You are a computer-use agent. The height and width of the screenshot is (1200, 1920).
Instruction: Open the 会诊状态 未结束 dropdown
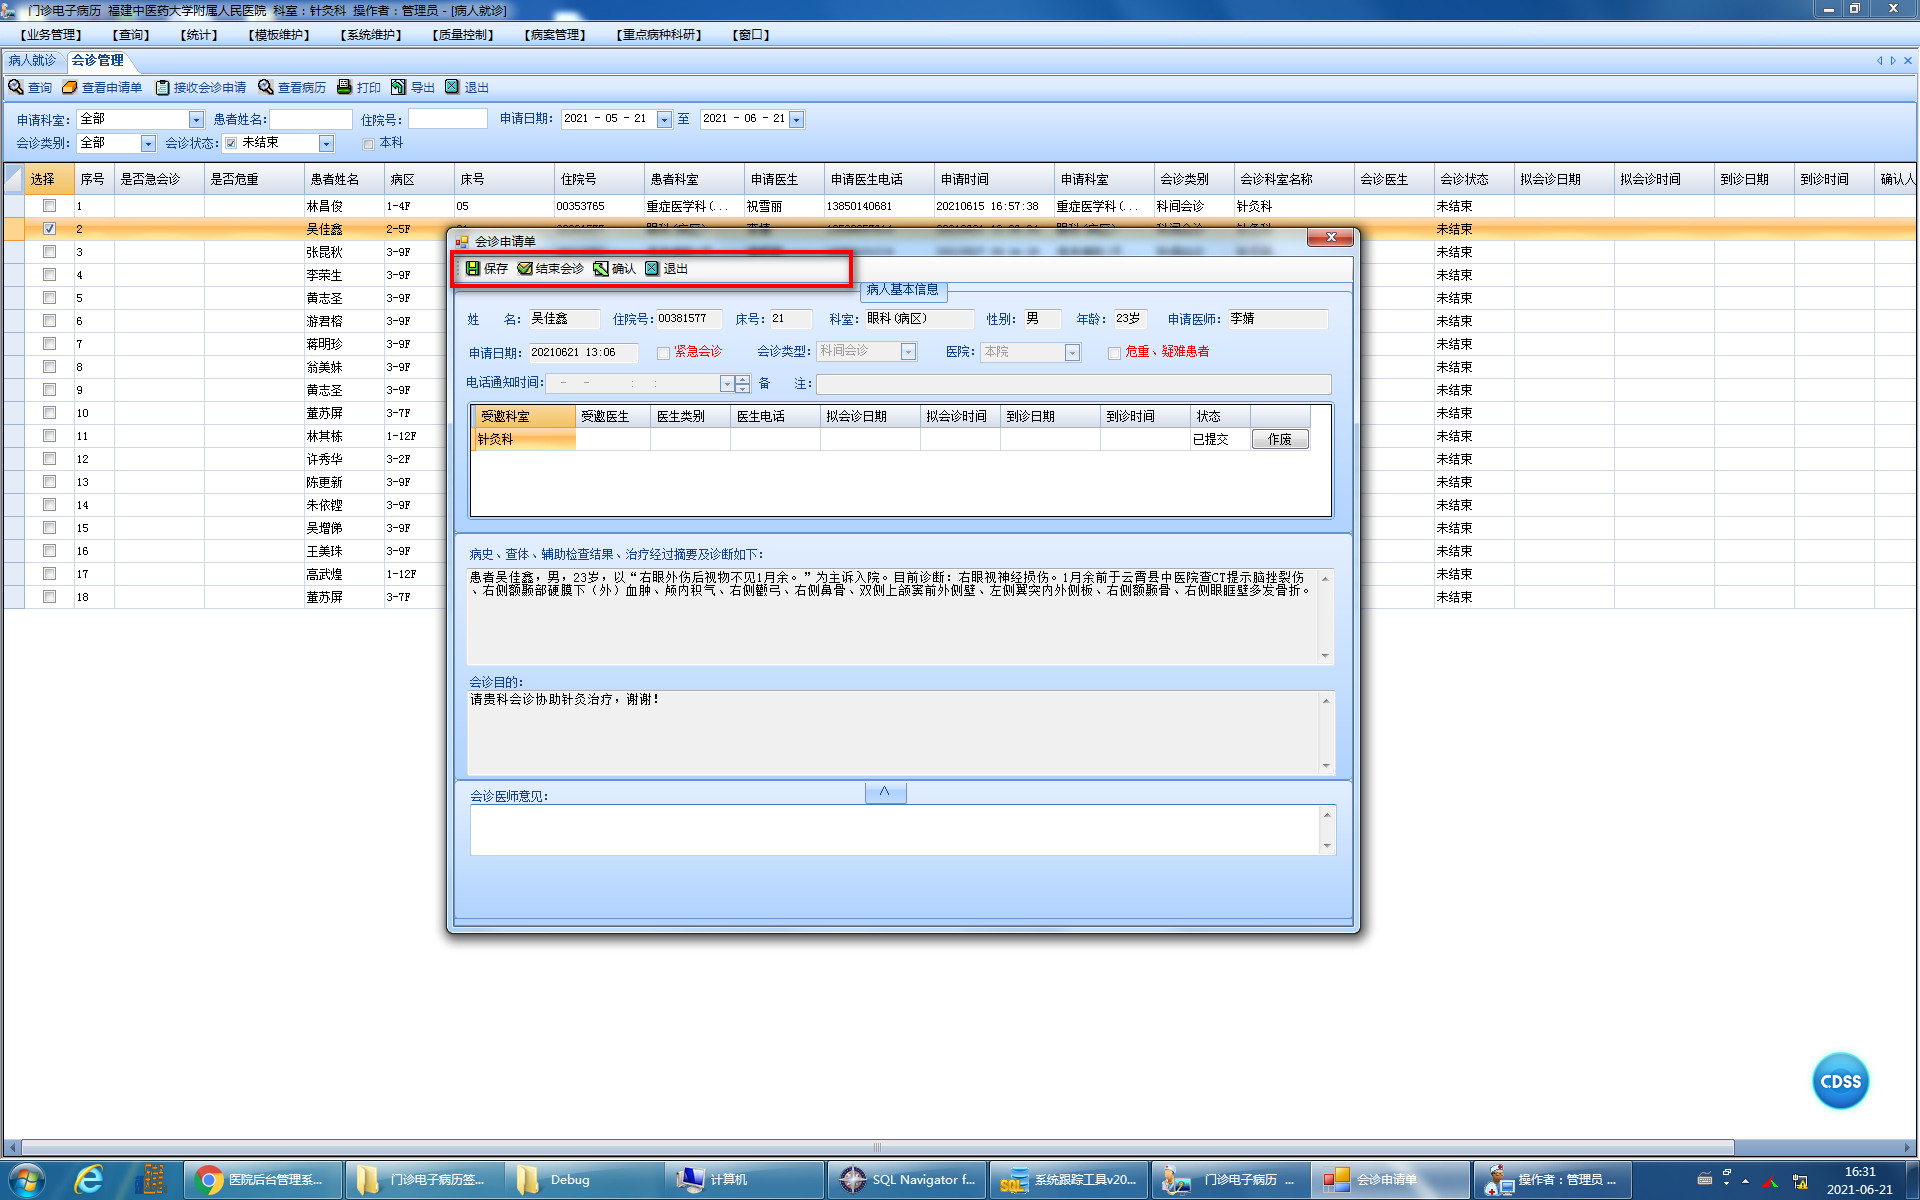pyautogui.click(x=326, y=143)
